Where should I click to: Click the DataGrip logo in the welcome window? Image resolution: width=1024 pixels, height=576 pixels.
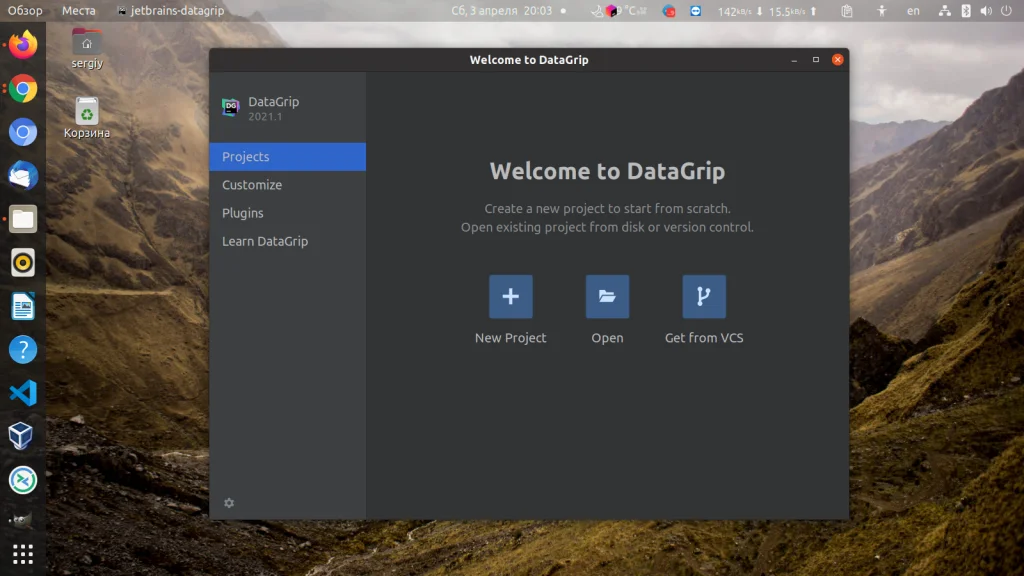pos(231,108)
